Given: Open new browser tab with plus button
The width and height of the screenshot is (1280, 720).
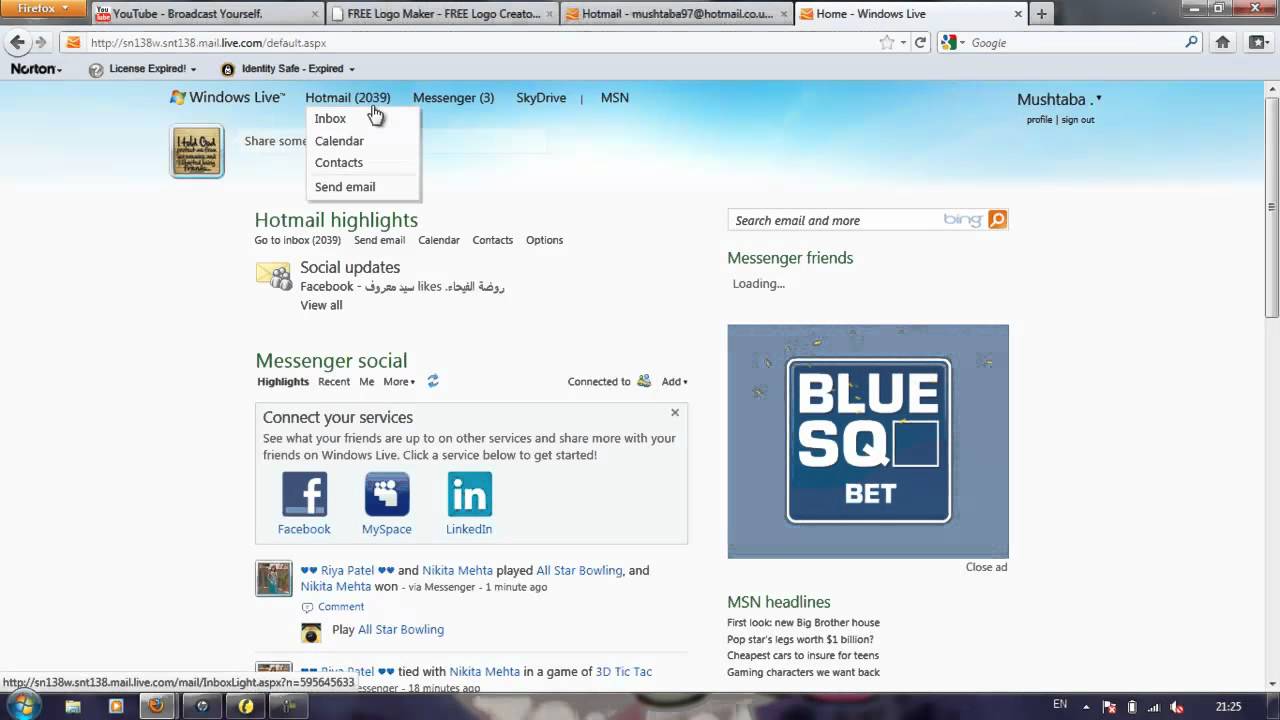Looking at the screenshot, I should coord(1041,14).
